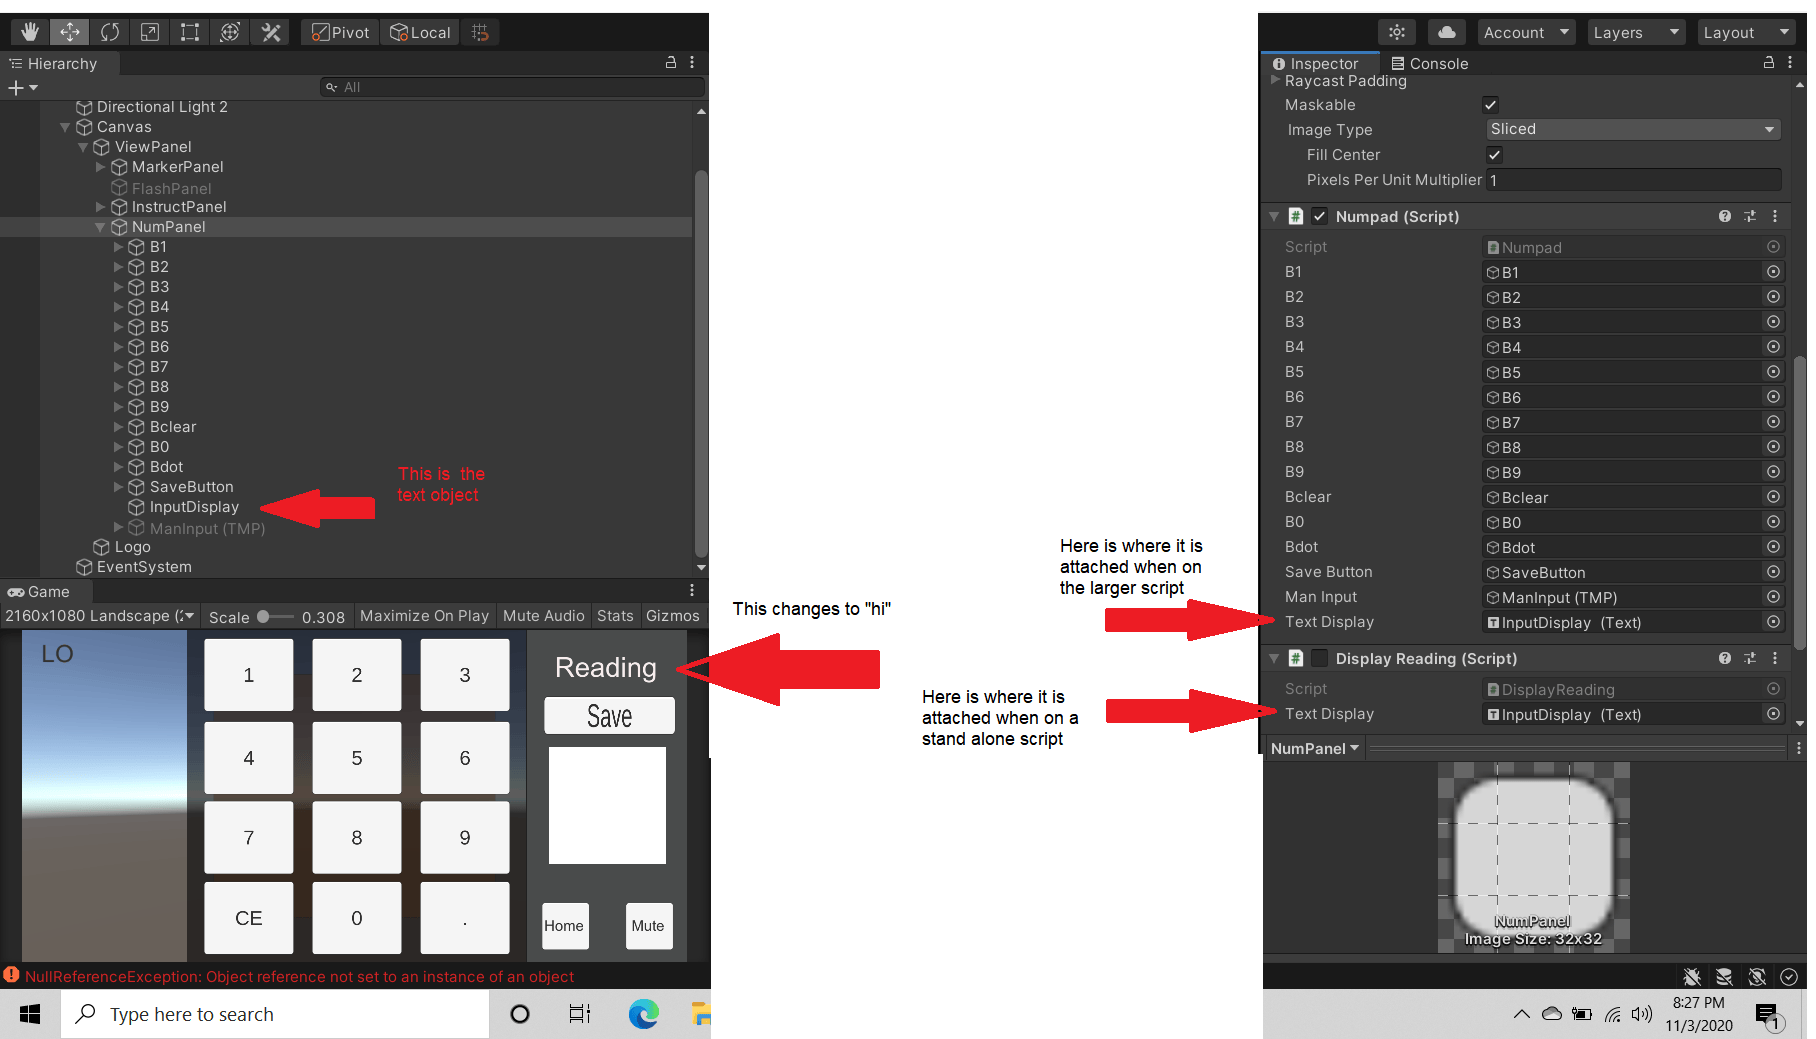Open the collab sun icon
Image resolution: width=1816 pixels, height=1039 pixels.
pos(1397,32)
